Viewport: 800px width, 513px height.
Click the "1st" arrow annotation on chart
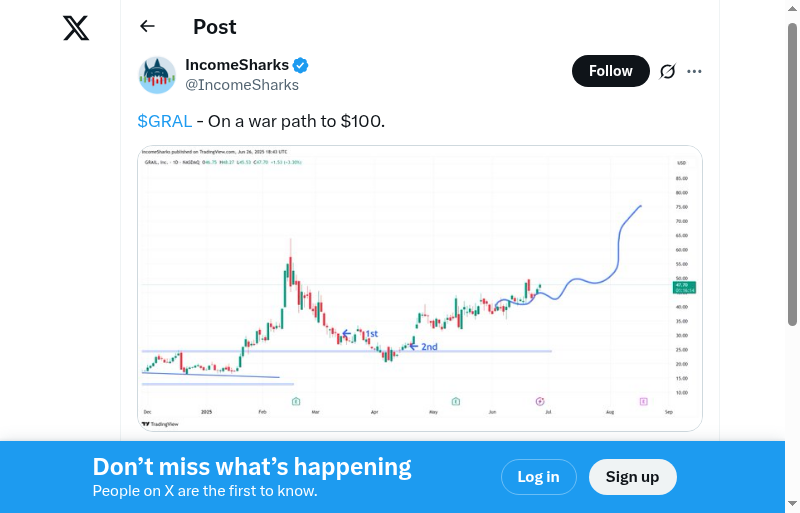click(x=362, y=334)
